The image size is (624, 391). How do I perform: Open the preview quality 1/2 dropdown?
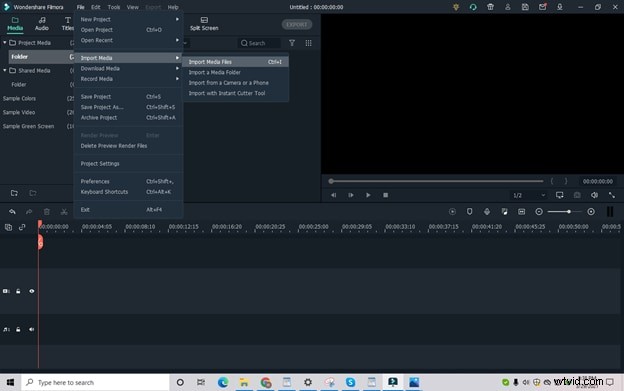point(529,195)
